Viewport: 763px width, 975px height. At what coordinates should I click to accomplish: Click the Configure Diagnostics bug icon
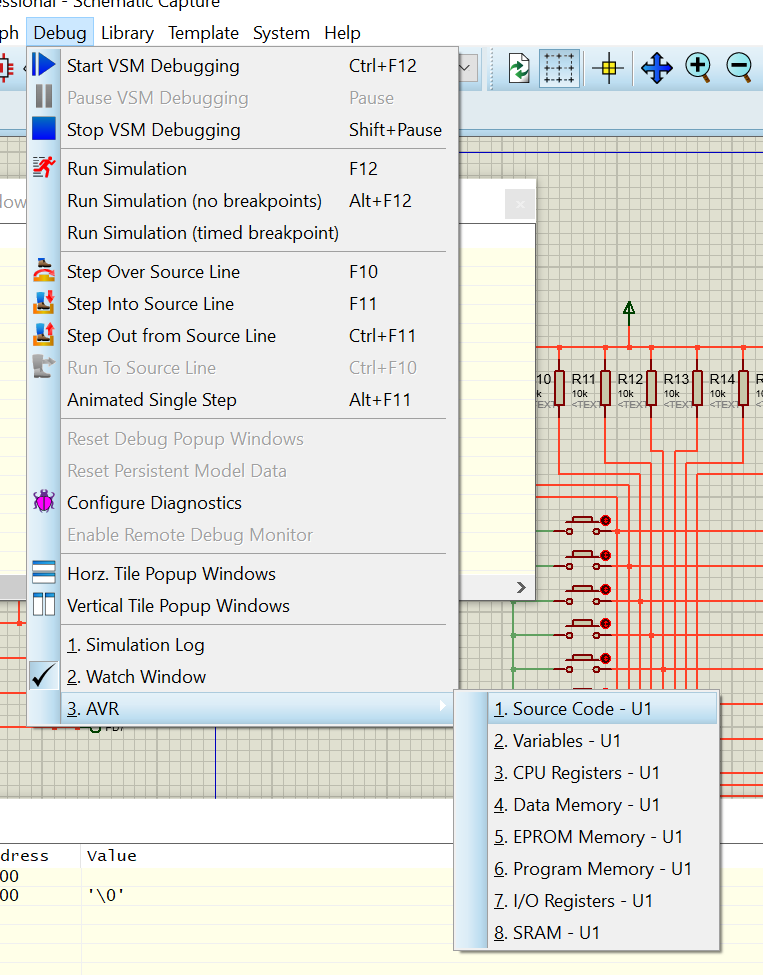44,502
